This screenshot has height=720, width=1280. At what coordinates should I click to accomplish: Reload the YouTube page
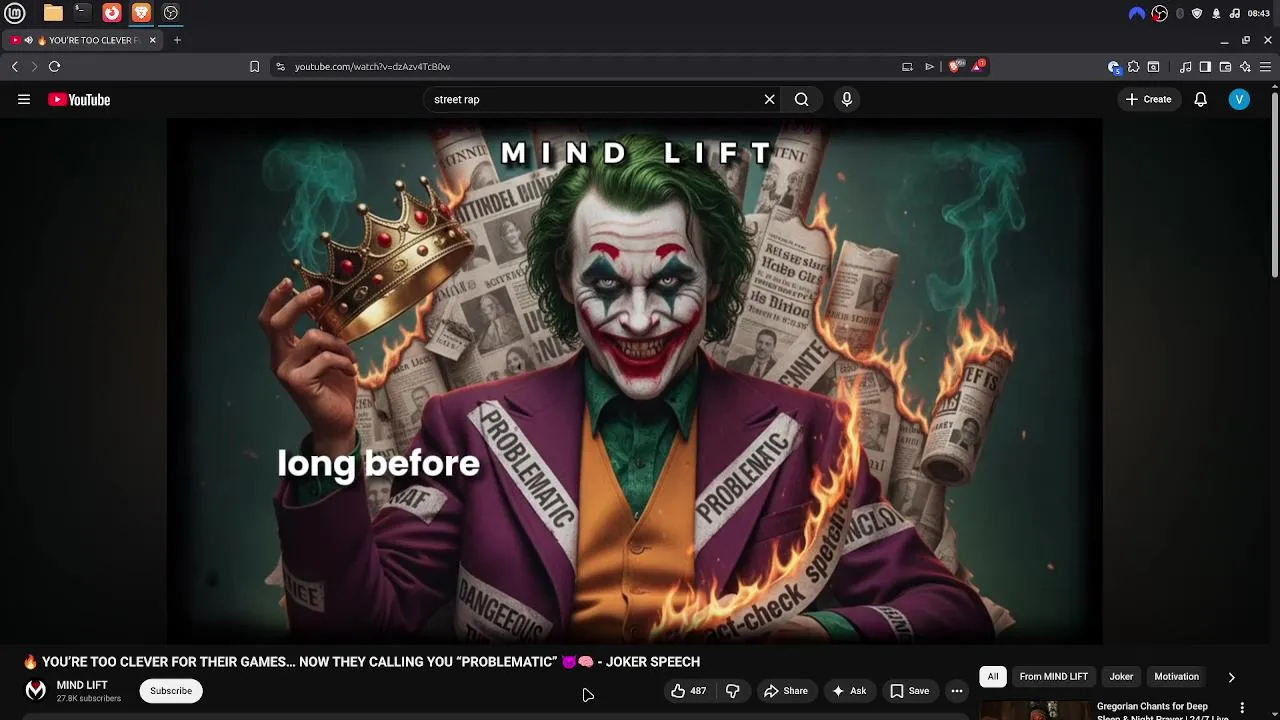(x=55, y=66)
